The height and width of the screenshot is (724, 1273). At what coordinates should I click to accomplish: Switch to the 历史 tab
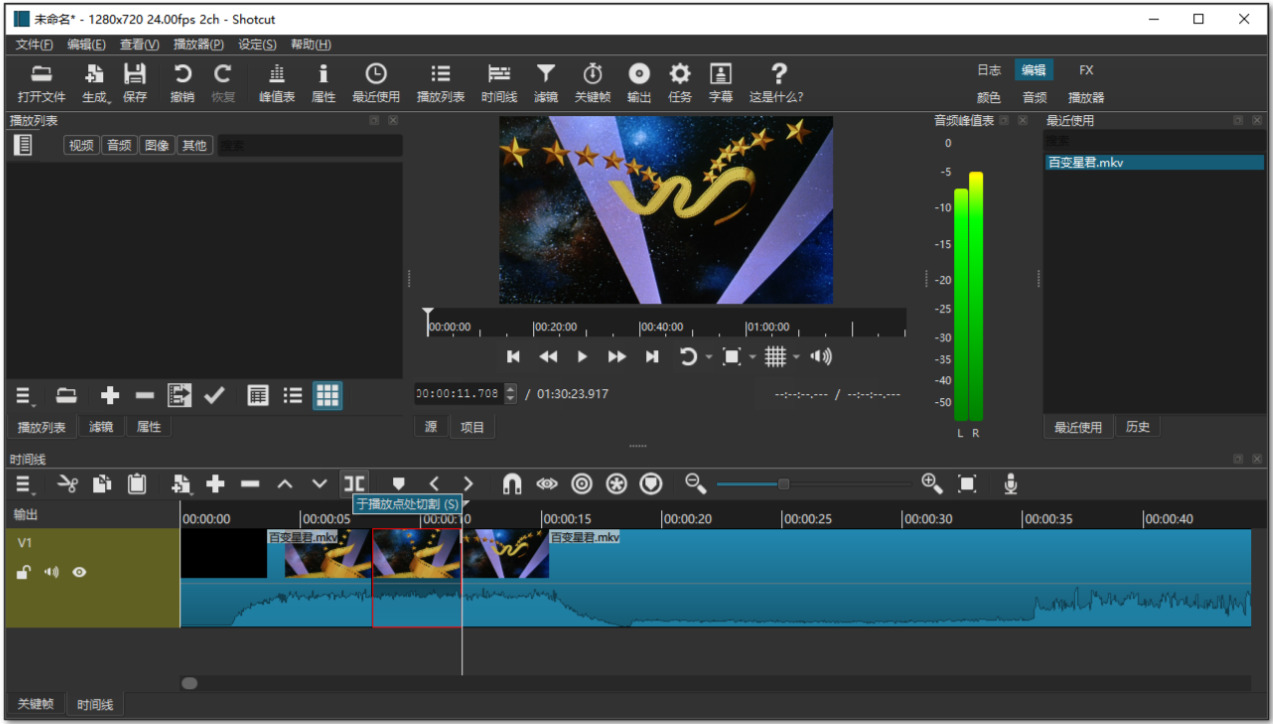(1138, 427)
